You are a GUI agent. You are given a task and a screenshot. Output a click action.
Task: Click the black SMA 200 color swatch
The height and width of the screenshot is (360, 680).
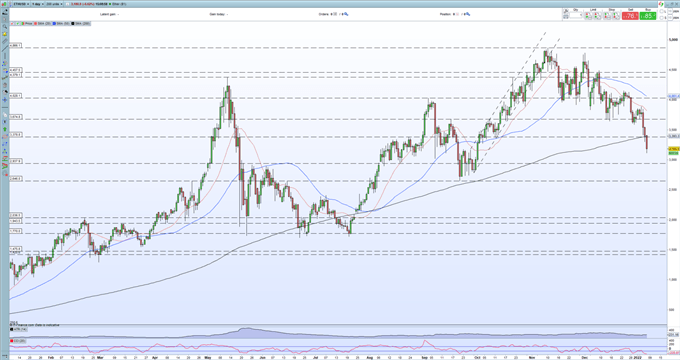(x=73, y=23)
